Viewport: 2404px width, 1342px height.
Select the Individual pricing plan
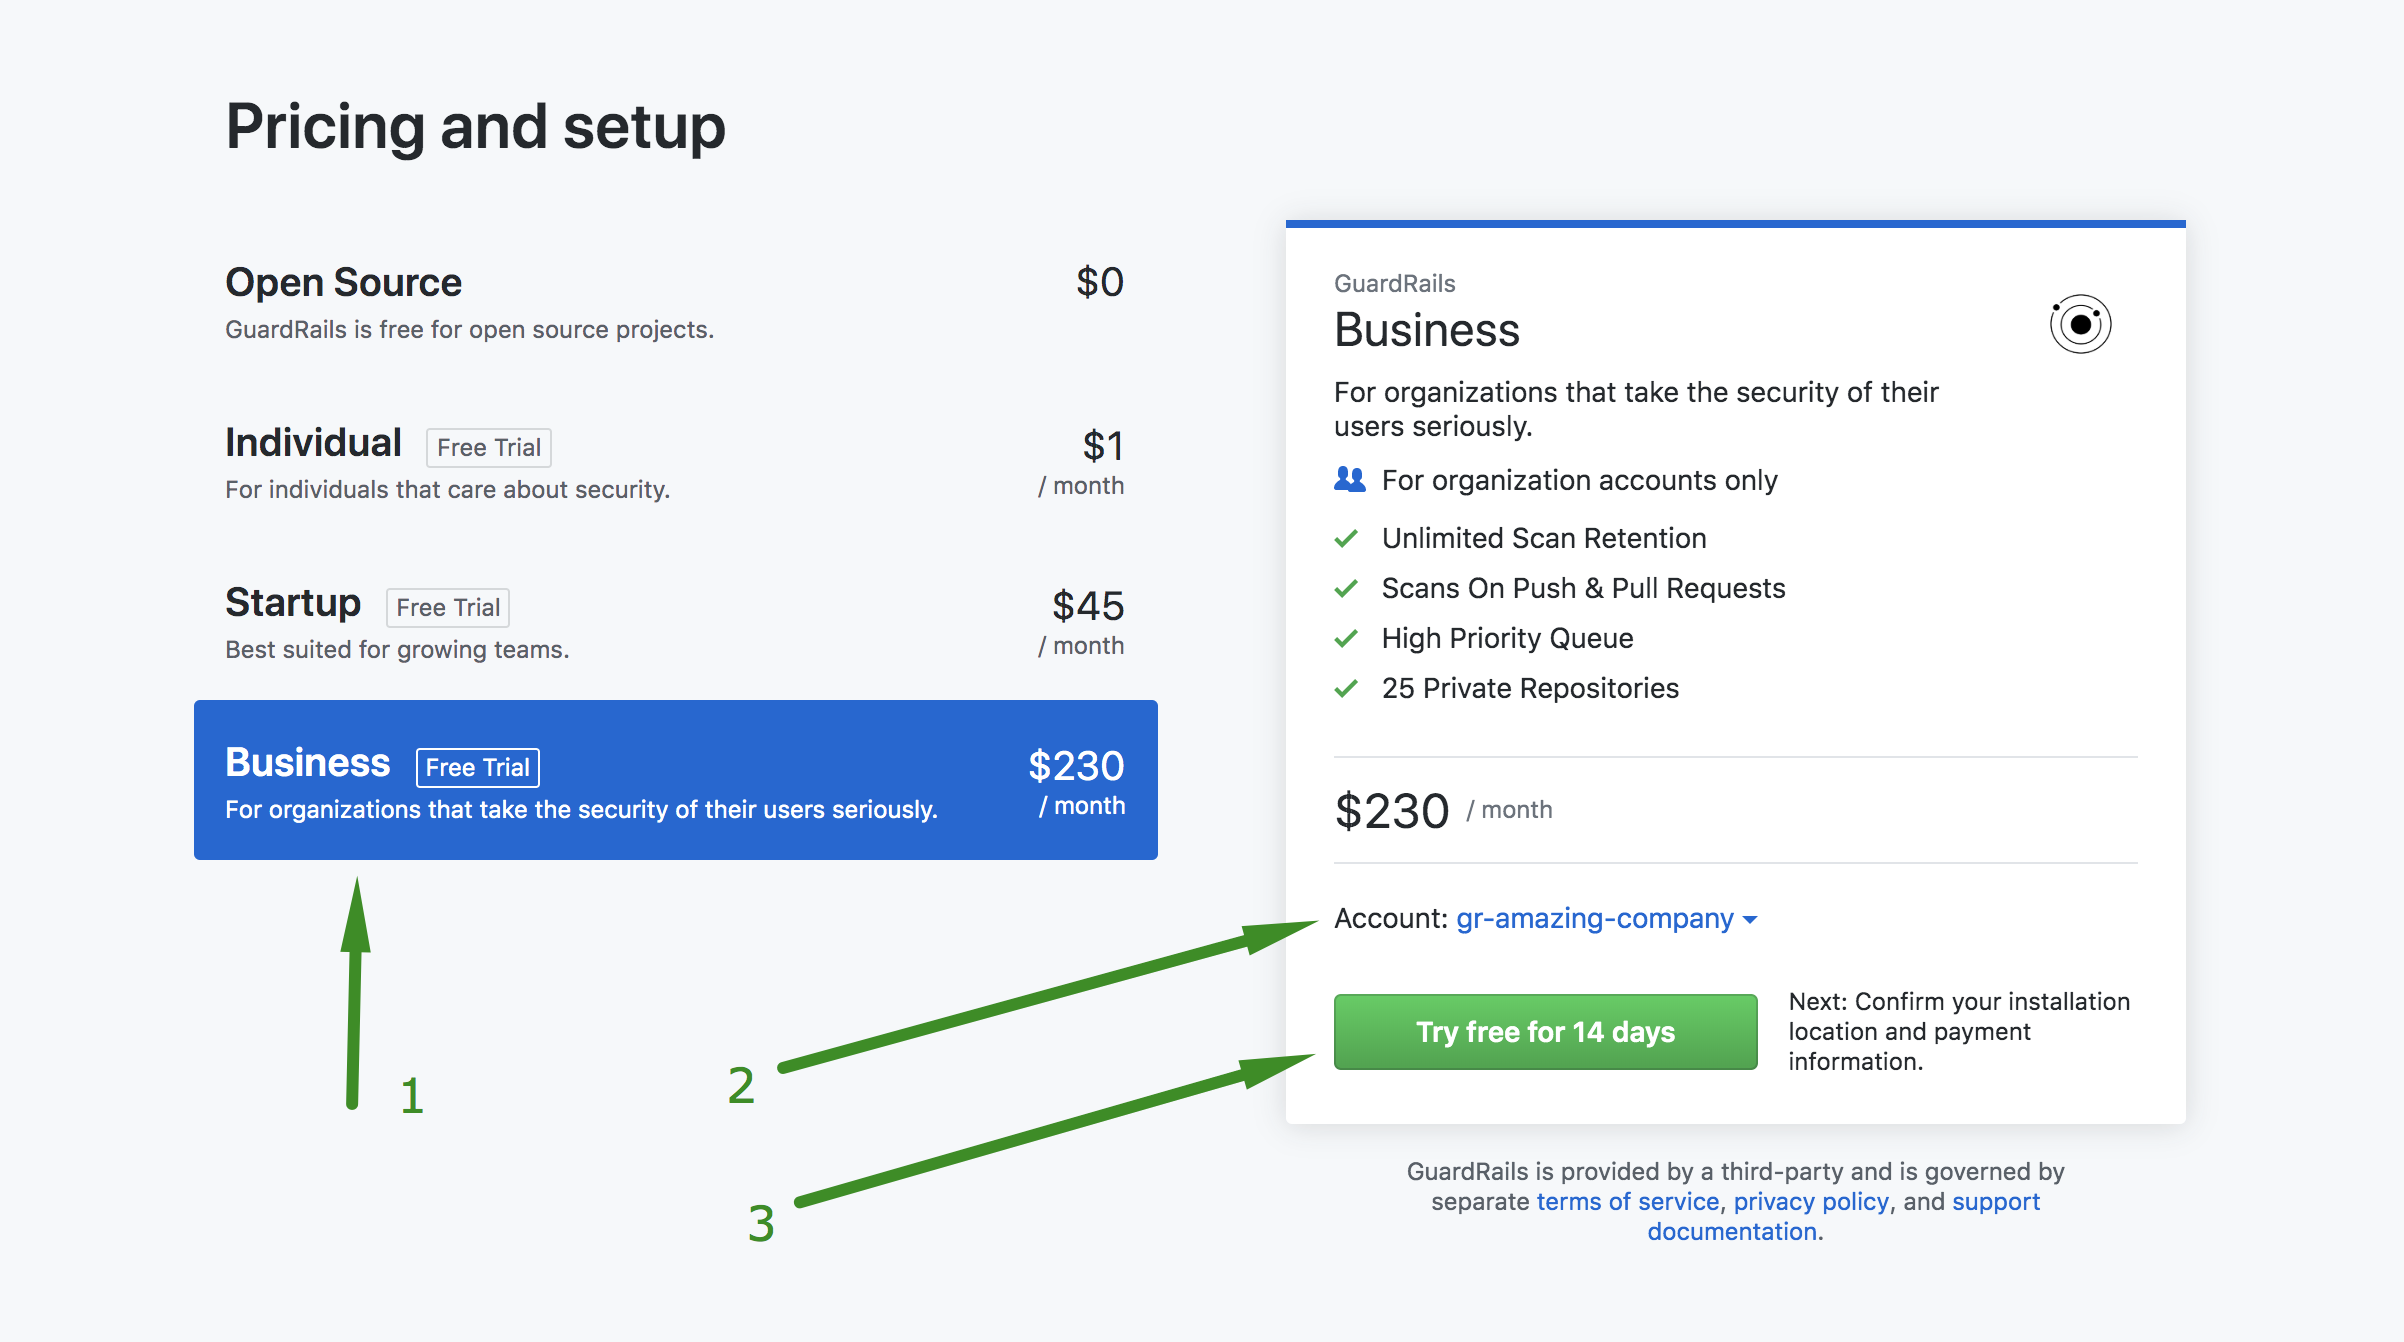[674, 462]
